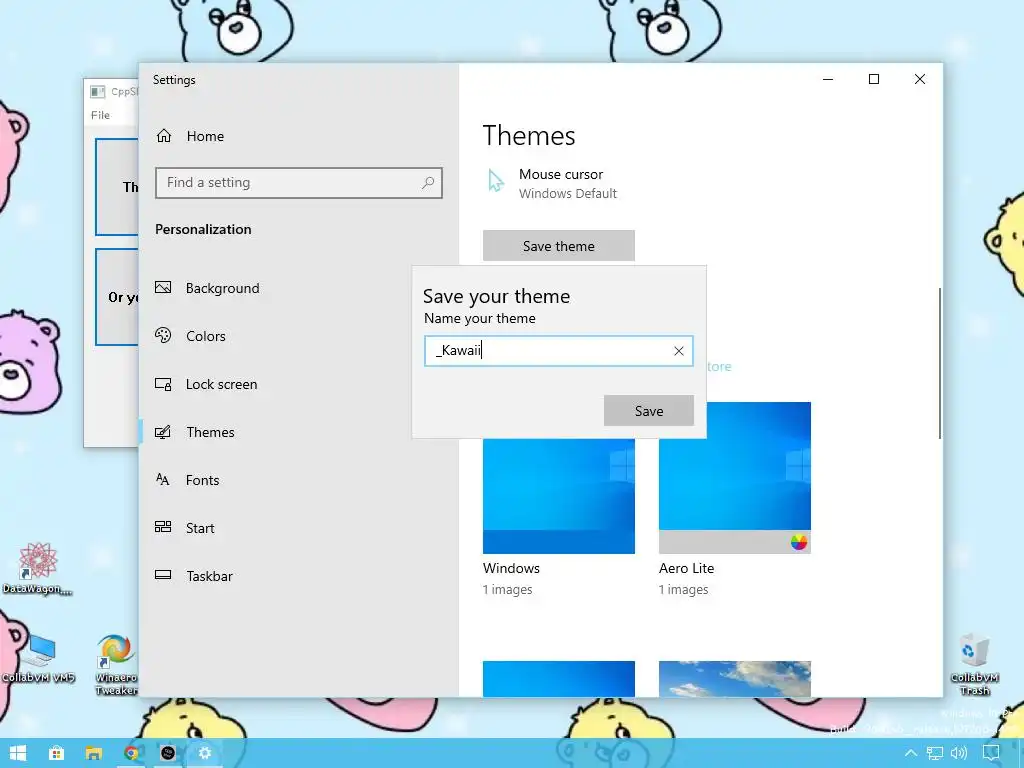Click the Settings page vertical scrollbar

click(x=940, y=363)
